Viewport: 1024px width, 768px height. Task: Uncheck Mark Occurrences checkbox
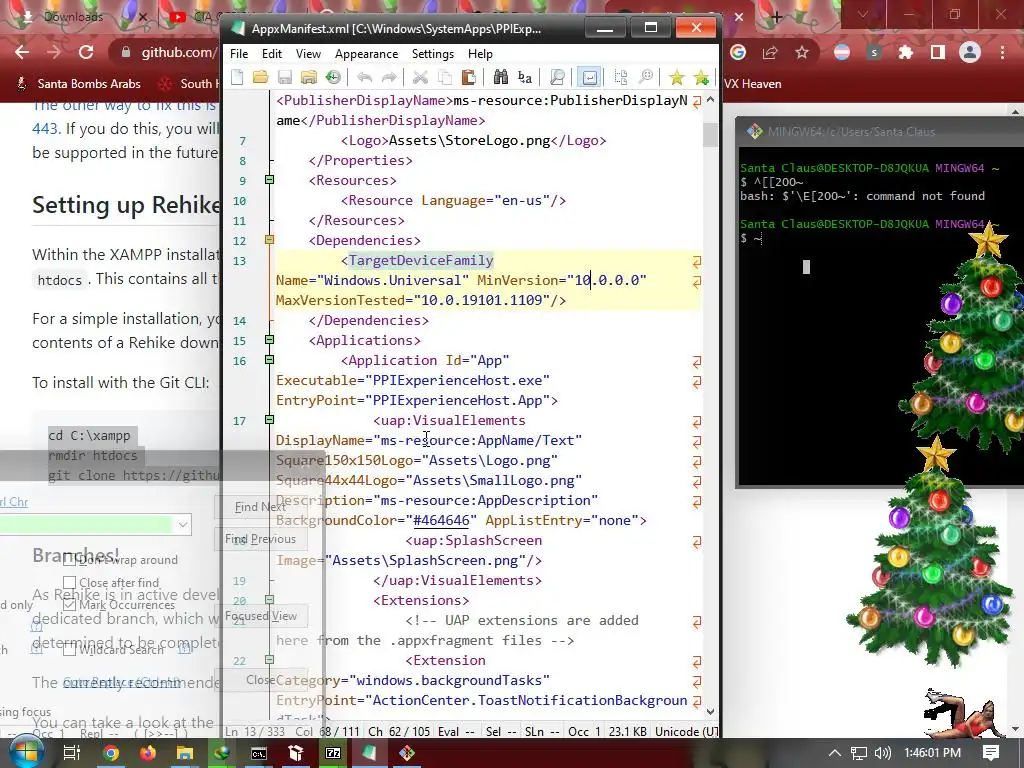pos(69,605)
